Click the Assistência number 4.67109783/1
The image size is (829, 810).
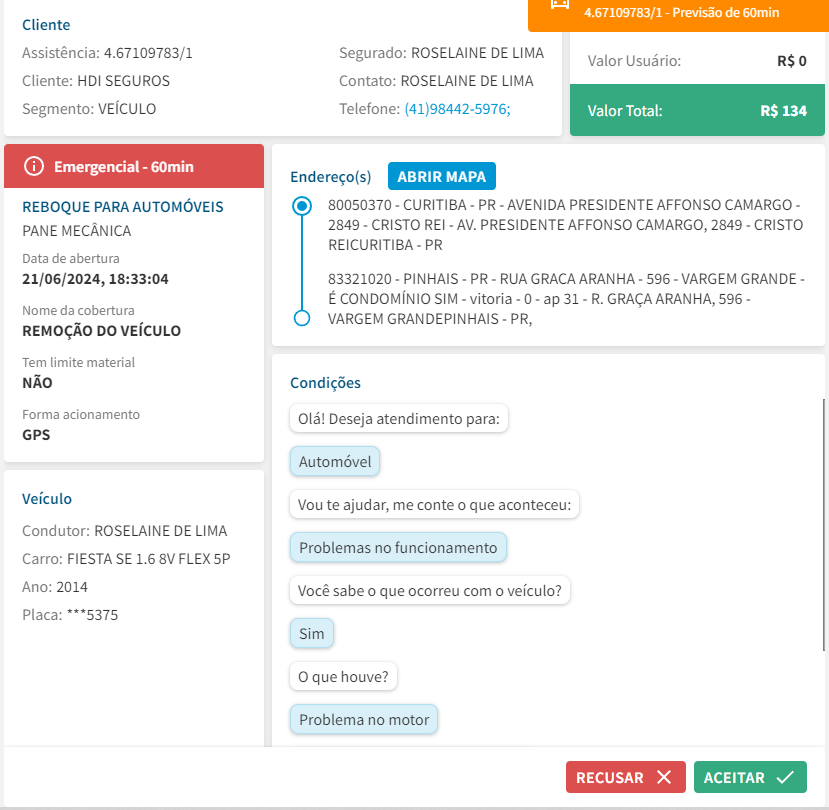(x=148, y=53)
